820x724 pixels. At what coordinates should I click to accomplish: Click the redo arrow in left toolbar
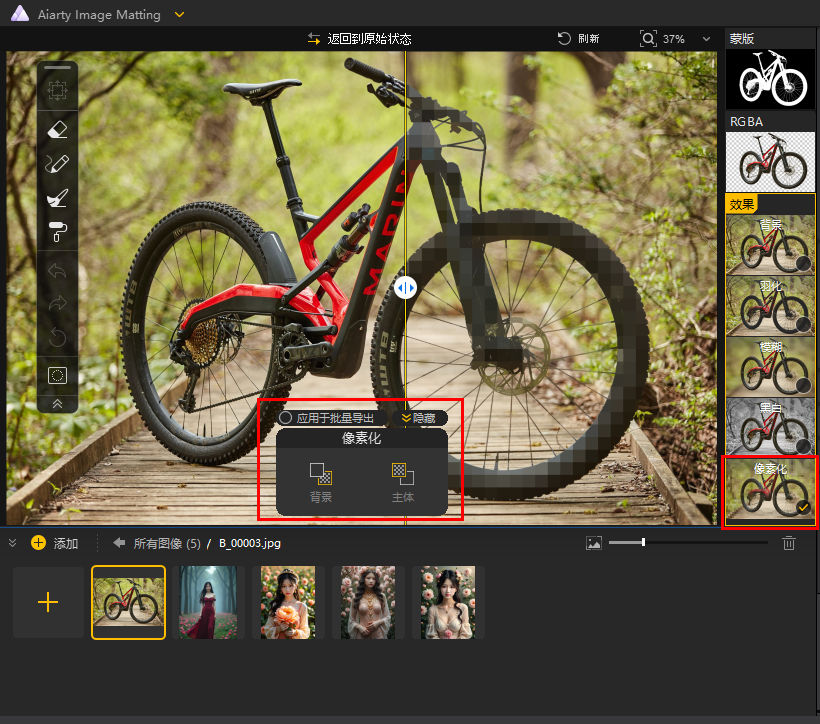click(x=58, y=303)
